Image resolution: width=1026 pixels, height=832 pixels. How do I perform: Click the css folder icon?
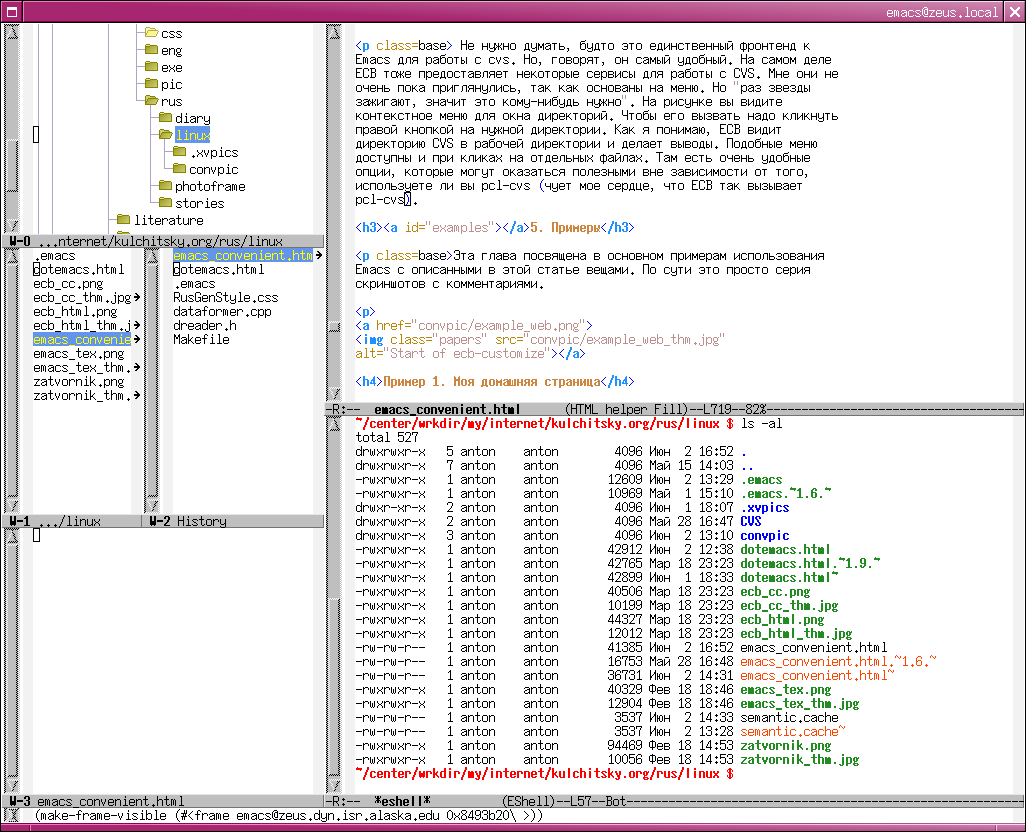[151, 33]
